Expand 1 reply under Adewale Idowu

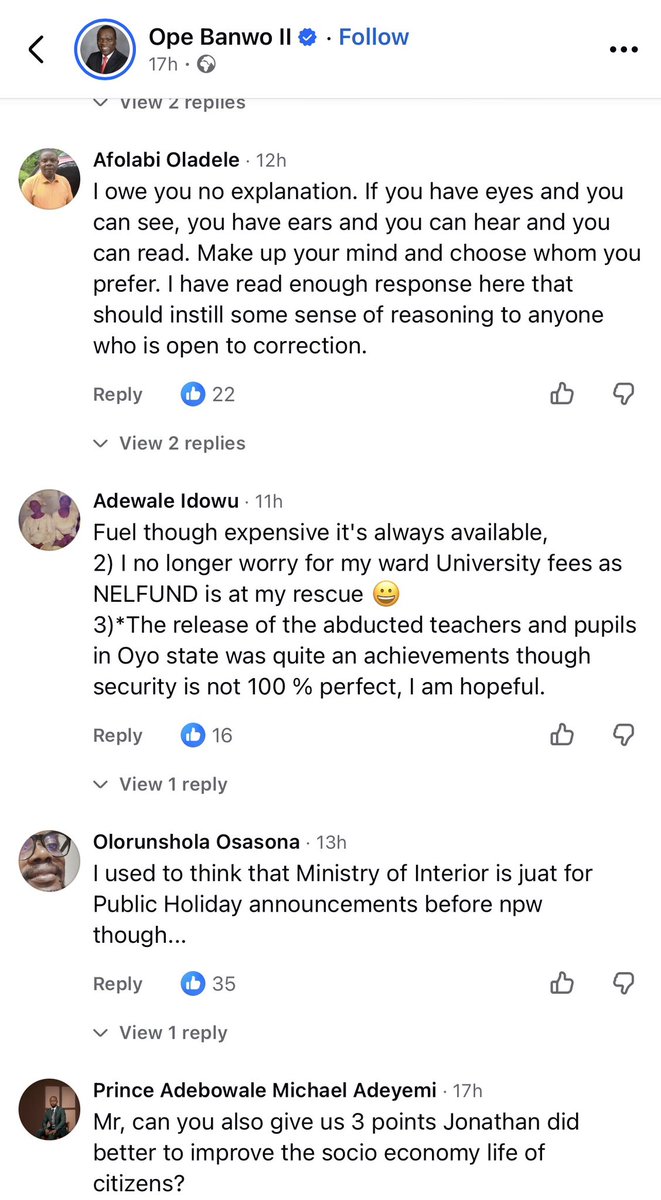pyautogui.click(x=160, y=784)
